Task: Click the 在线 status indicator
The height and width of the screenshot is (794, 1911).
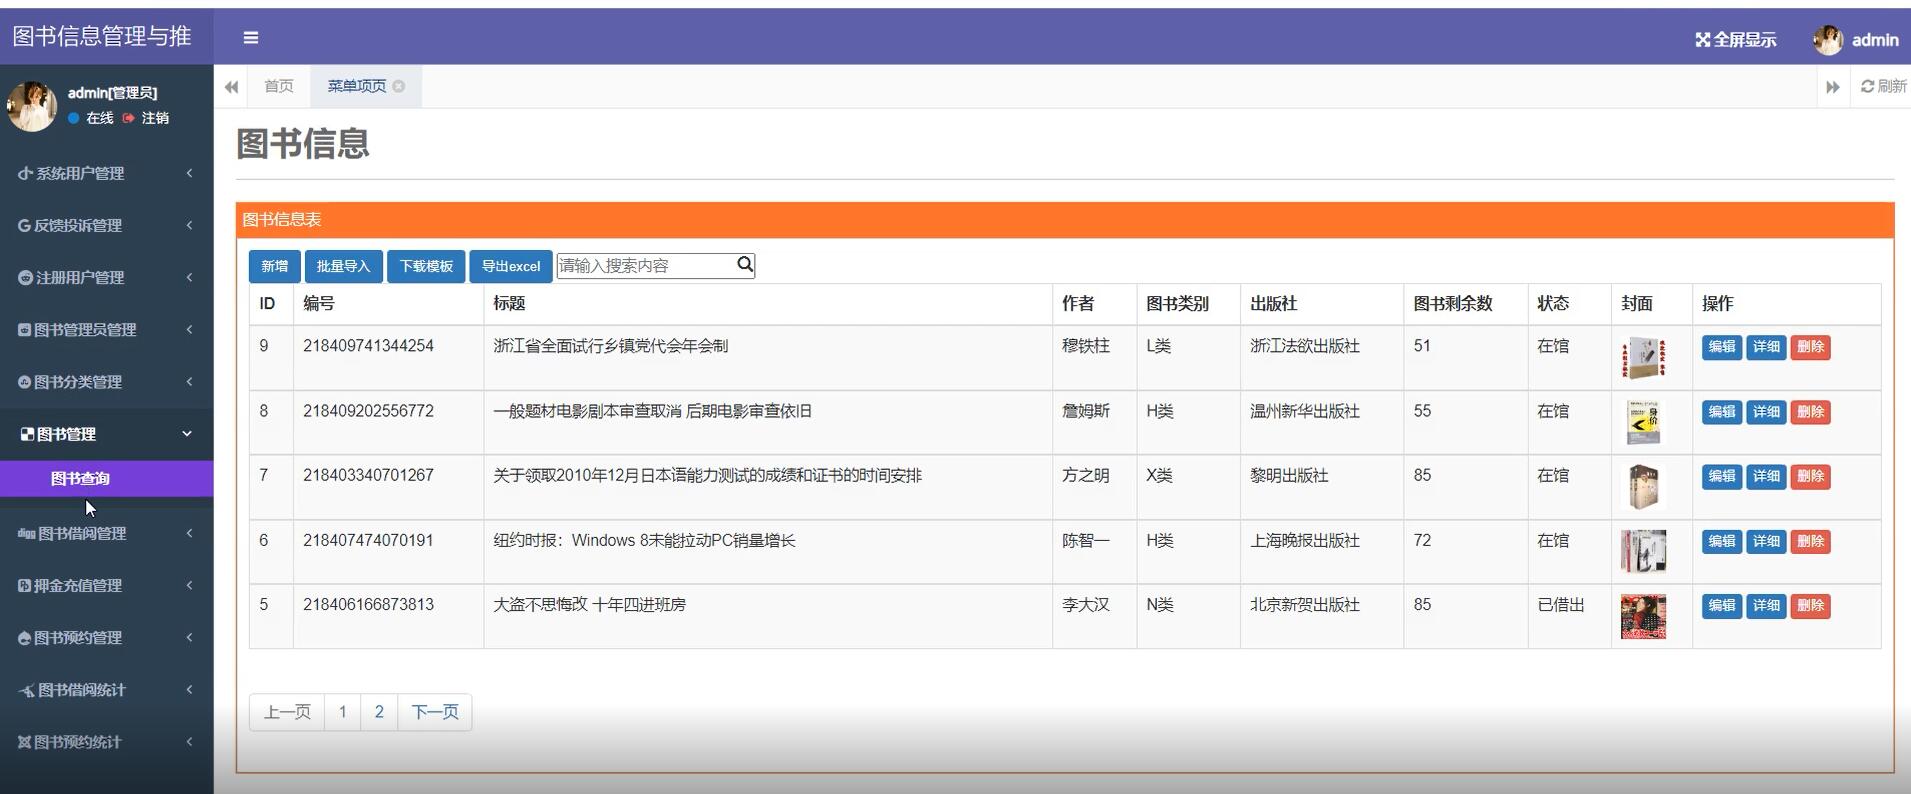Action: (x=91, y=118)
